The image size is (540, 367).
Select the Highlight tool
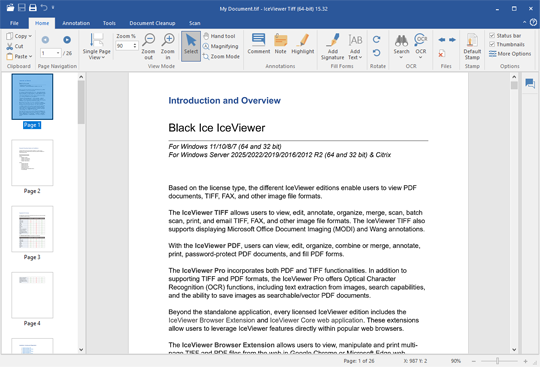[303, 44]
